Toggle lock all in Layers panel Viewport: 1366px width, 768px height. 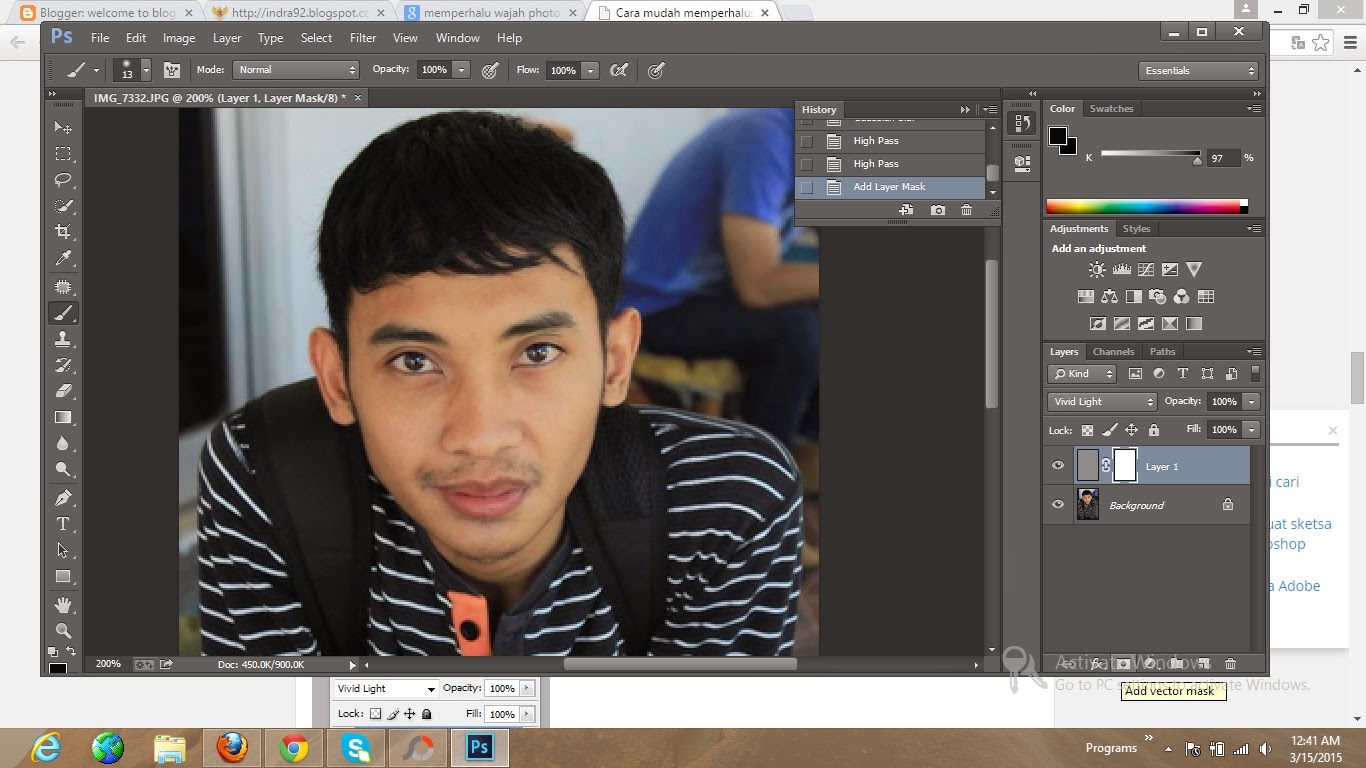point(1154,430)
